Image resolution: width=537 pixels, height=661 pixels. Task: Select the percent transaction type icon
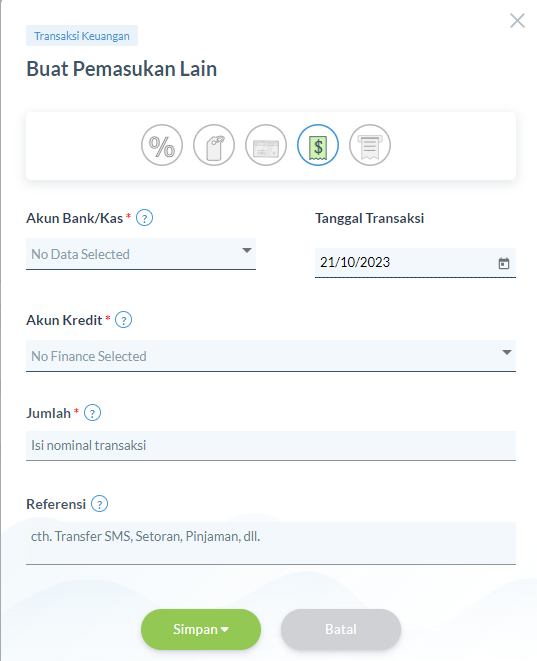point(162,145)
